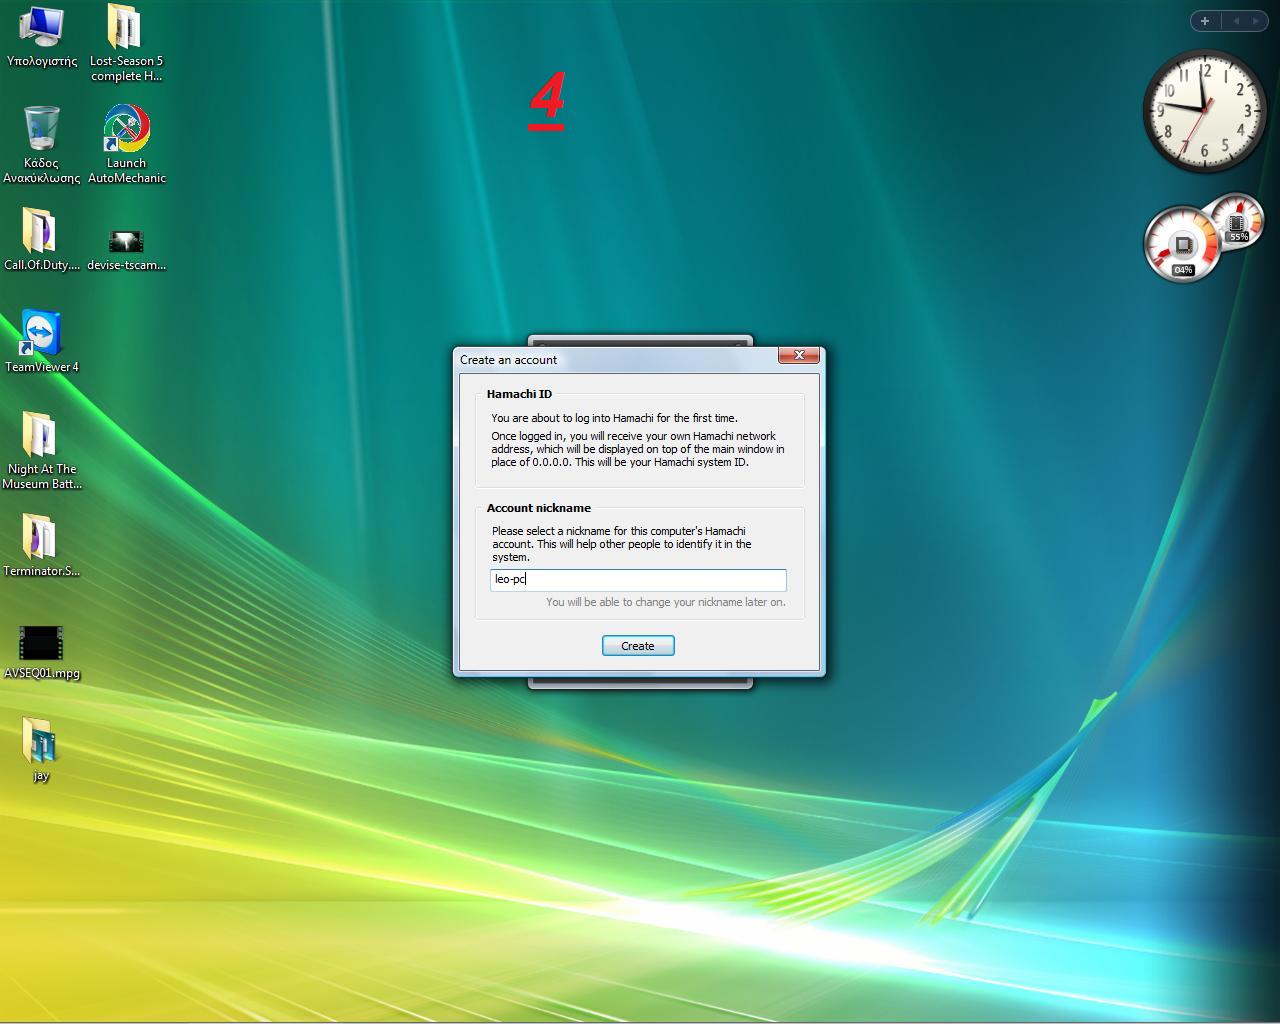The image size is (1280, 1024).
Task: Add a gadget with the sidebar plus button
Action: 1205,20
